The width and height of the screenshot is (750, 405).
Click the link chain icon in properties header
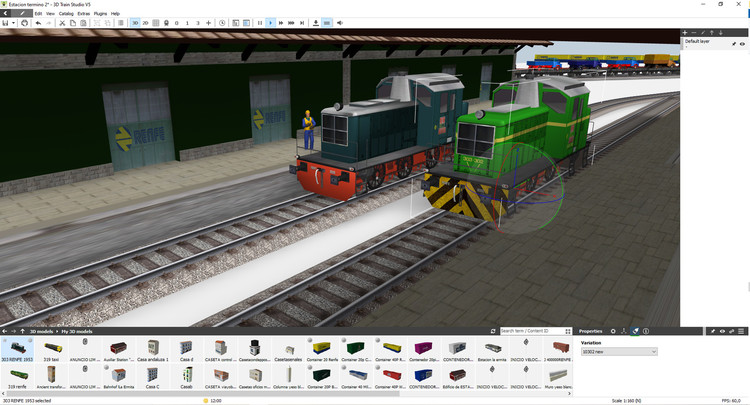731,331
